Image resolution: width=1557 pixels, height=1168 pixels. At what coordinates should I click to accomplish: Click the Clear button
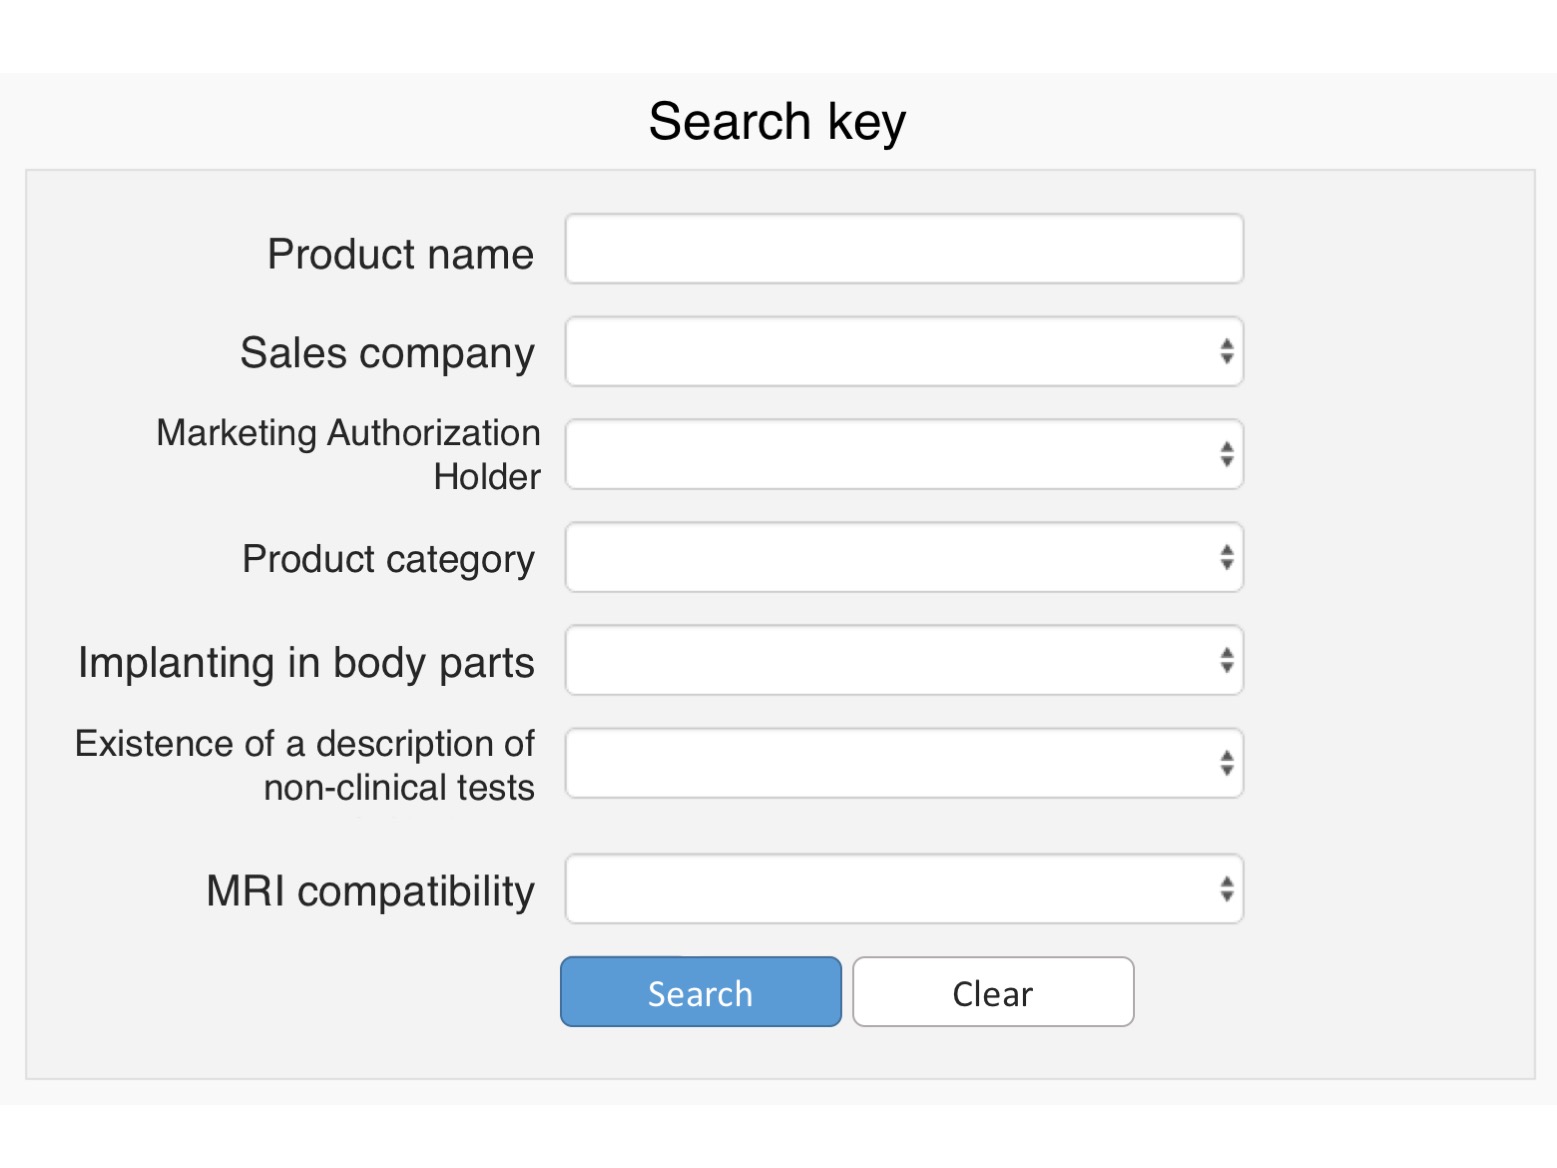click(993, 993)
